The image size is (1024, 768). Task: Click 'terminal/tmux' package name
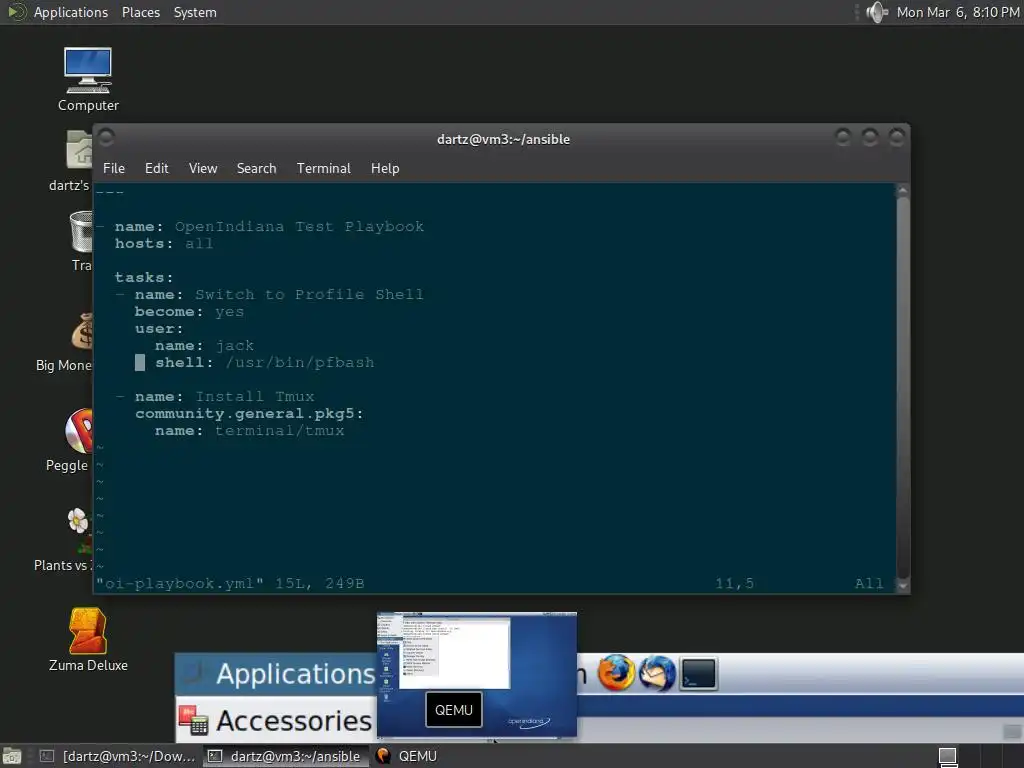[280, 430]
